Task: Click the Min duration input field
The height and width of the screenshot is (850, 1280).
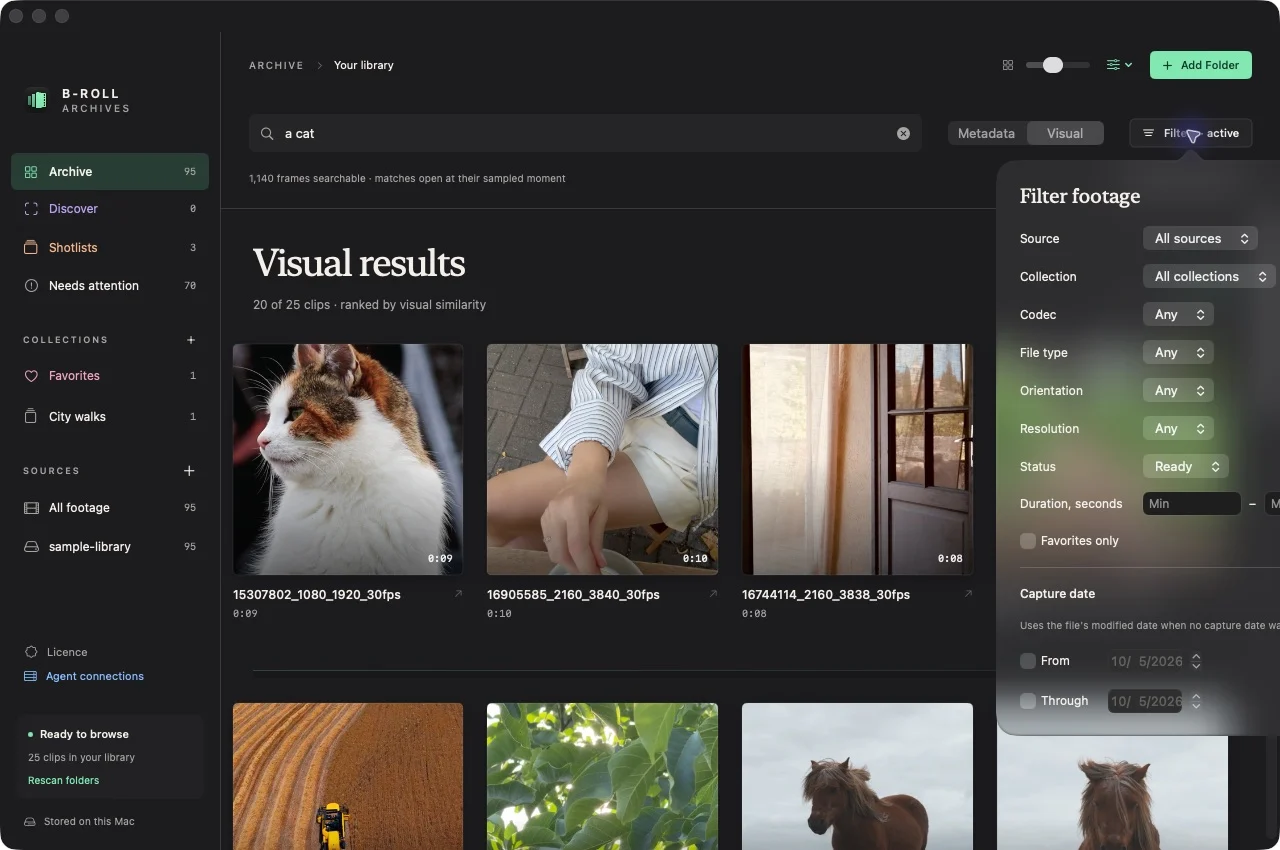Action: 1192,504
